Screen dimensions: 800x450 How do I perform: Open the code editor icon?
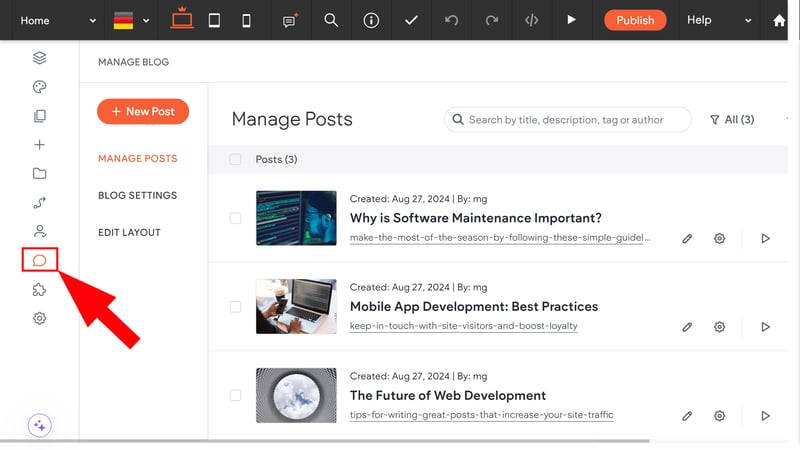[532, 20]
